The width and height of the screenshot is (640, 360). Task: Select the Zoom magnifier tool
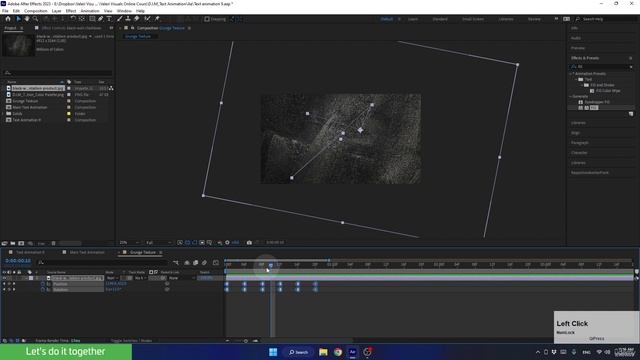click(36, 19)
